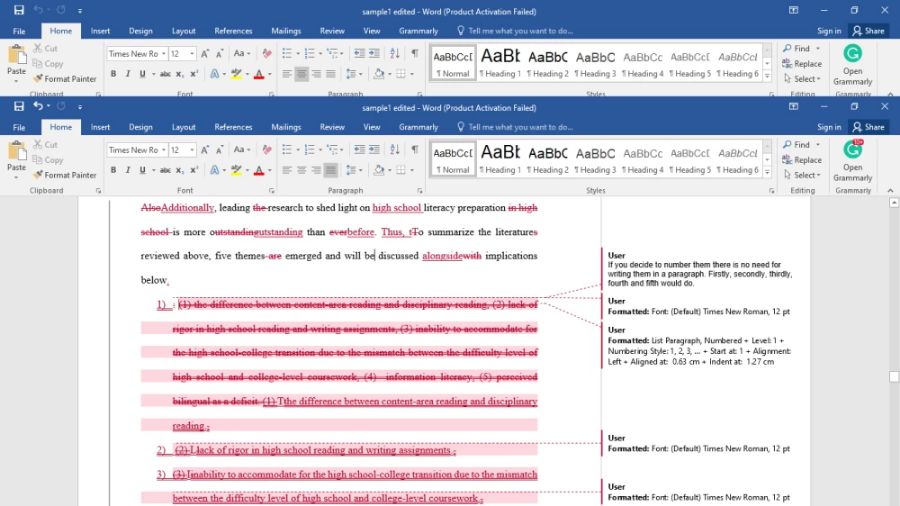Click the Save icon in the lower window's title bar
The image size is (900, 506).
[x=18, y=106]
